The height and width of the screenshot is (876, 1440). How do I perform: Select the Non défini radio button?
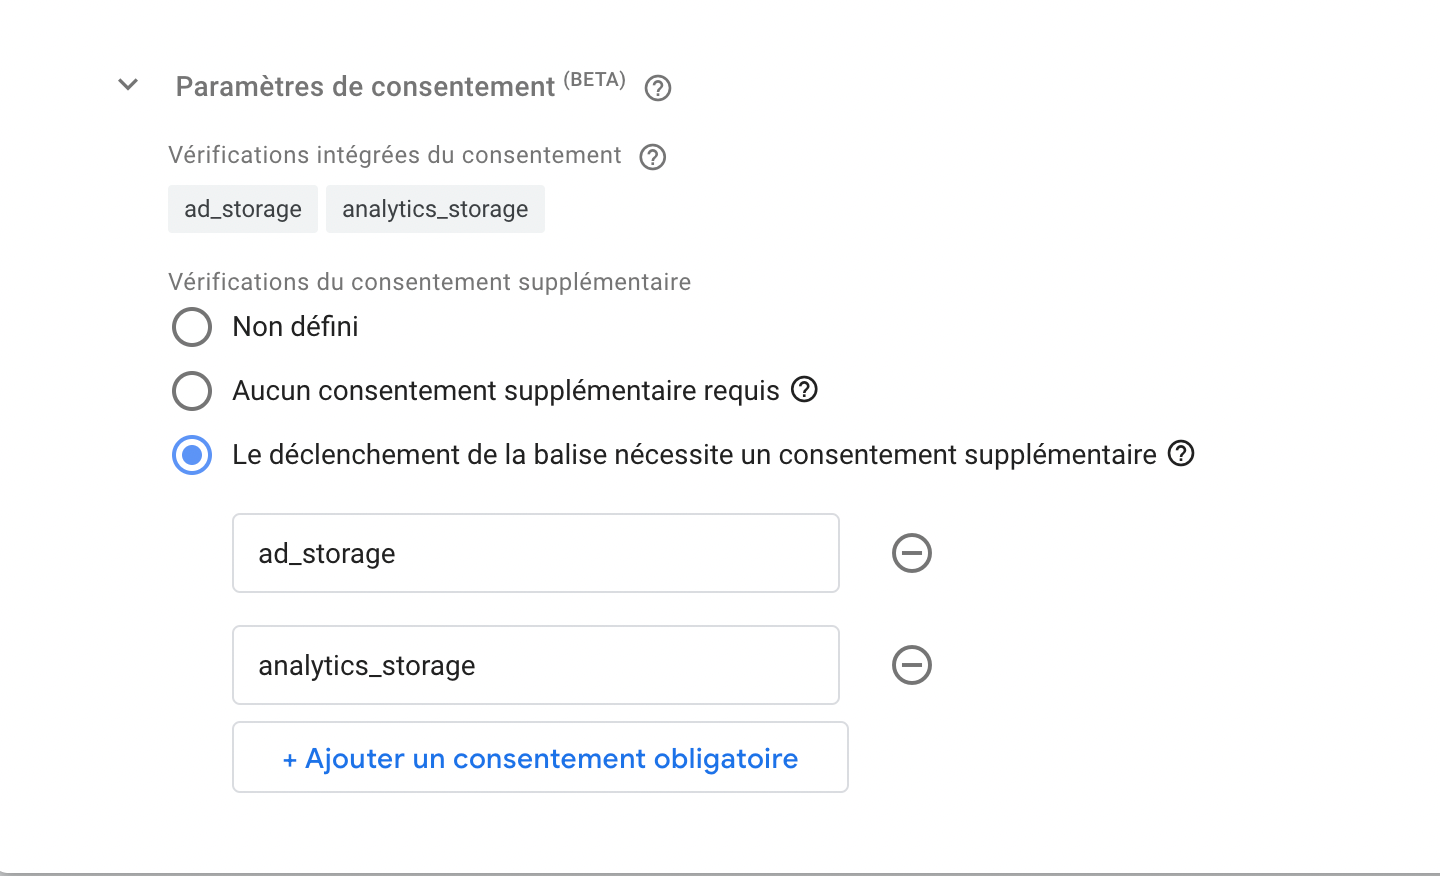(x=192, y=327)
